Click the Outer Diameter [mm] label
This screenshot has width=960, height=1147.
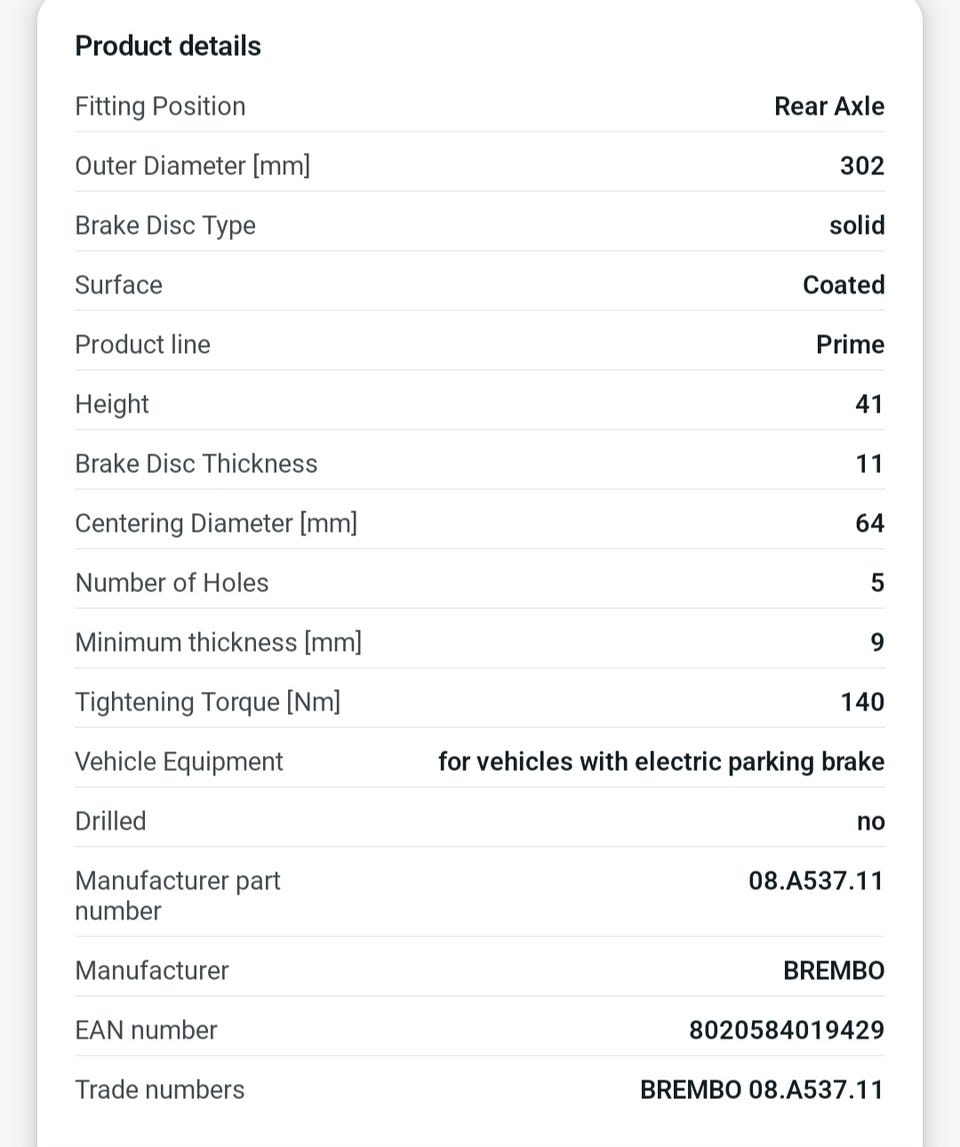[x=192, y=166]
